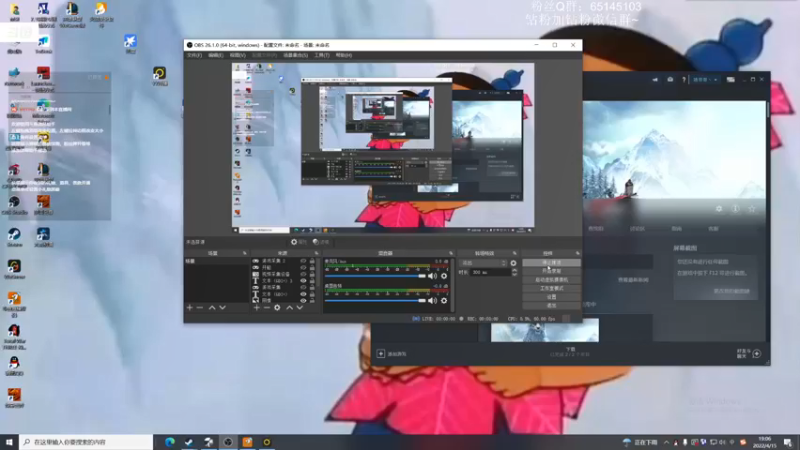Open scene transition type dropdown

coord(483,263)
